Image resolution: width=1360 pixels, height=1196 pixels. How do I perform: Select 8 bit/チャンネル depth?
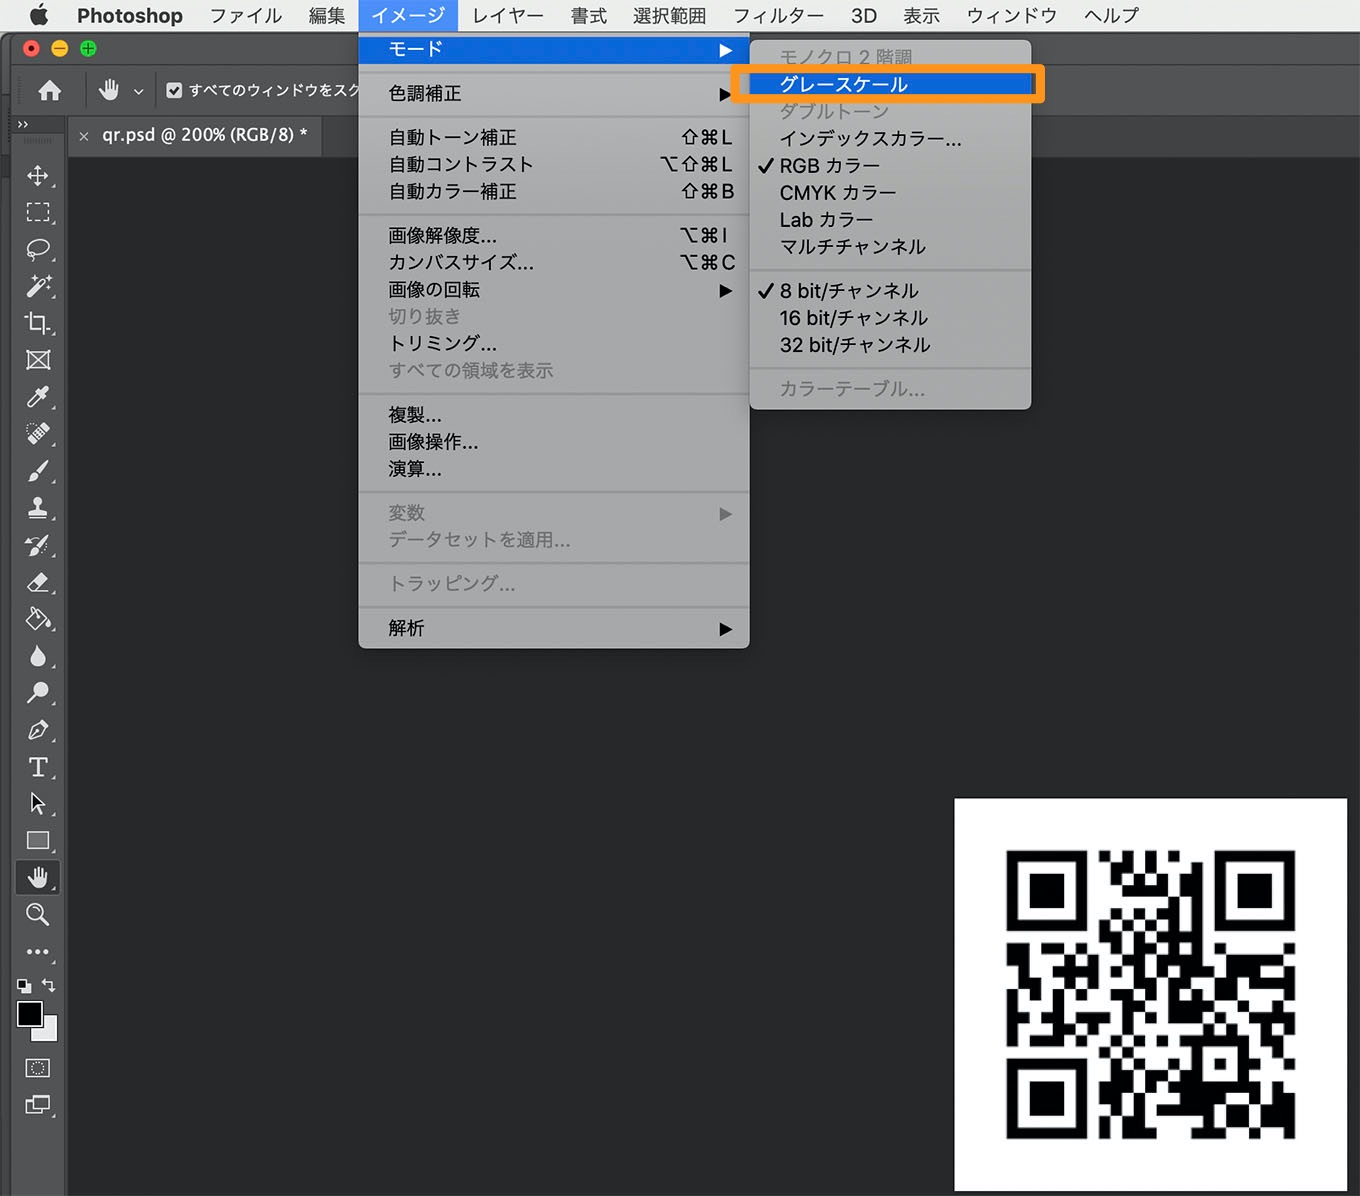(890, 291)
